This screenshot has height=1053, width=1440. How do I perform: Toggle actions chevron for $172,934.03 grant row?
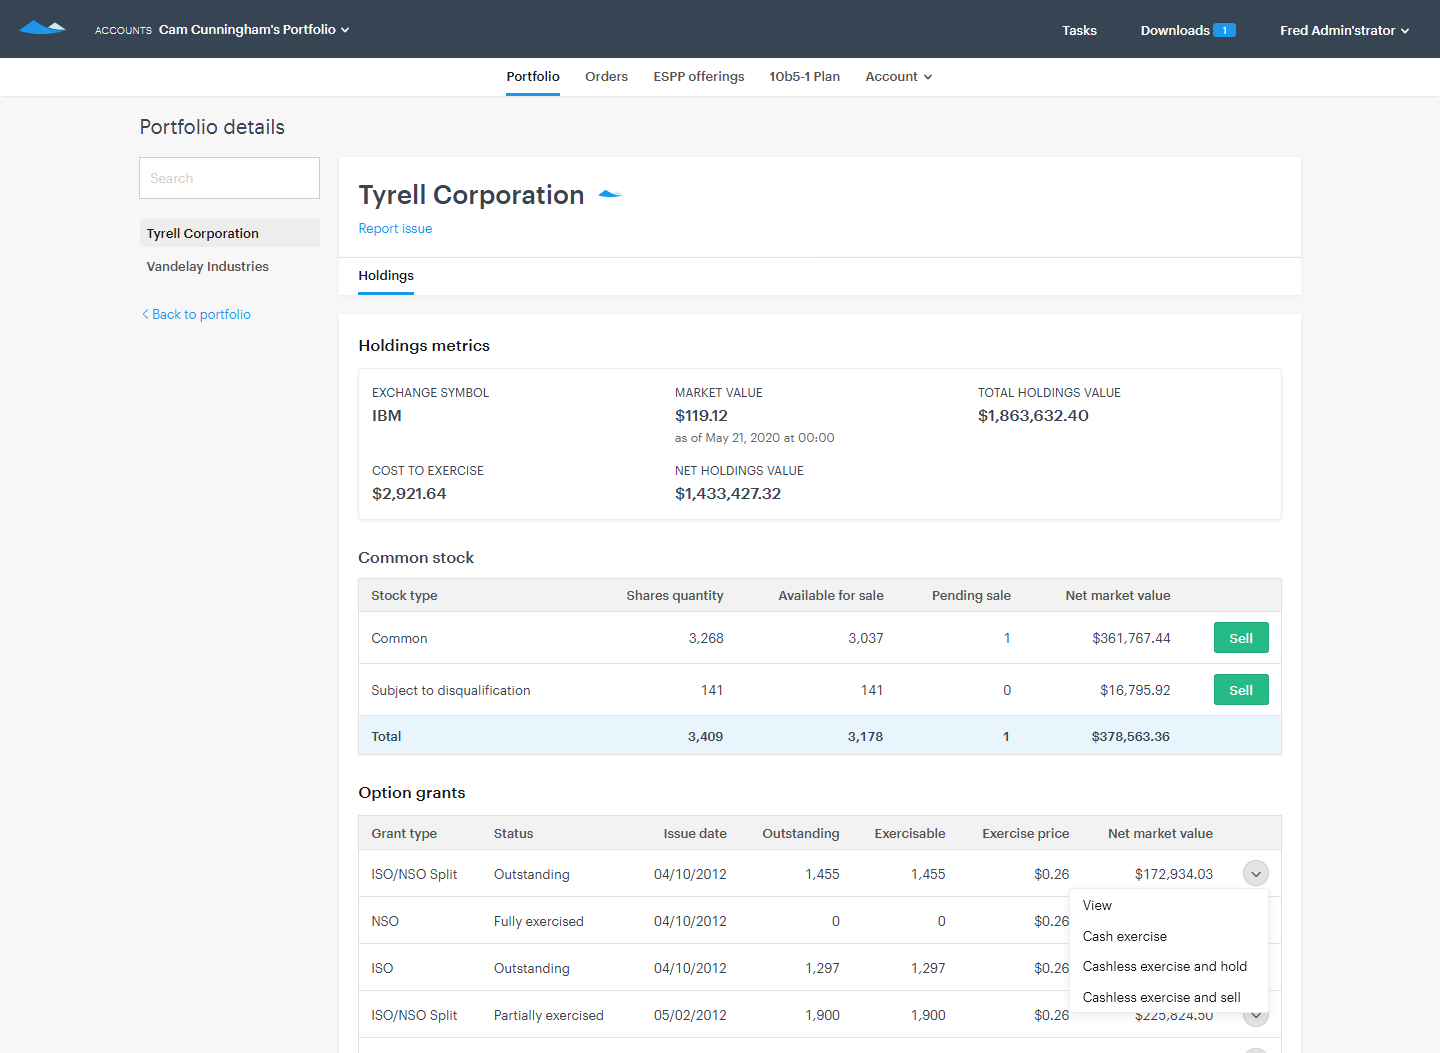pos(1256,873)
